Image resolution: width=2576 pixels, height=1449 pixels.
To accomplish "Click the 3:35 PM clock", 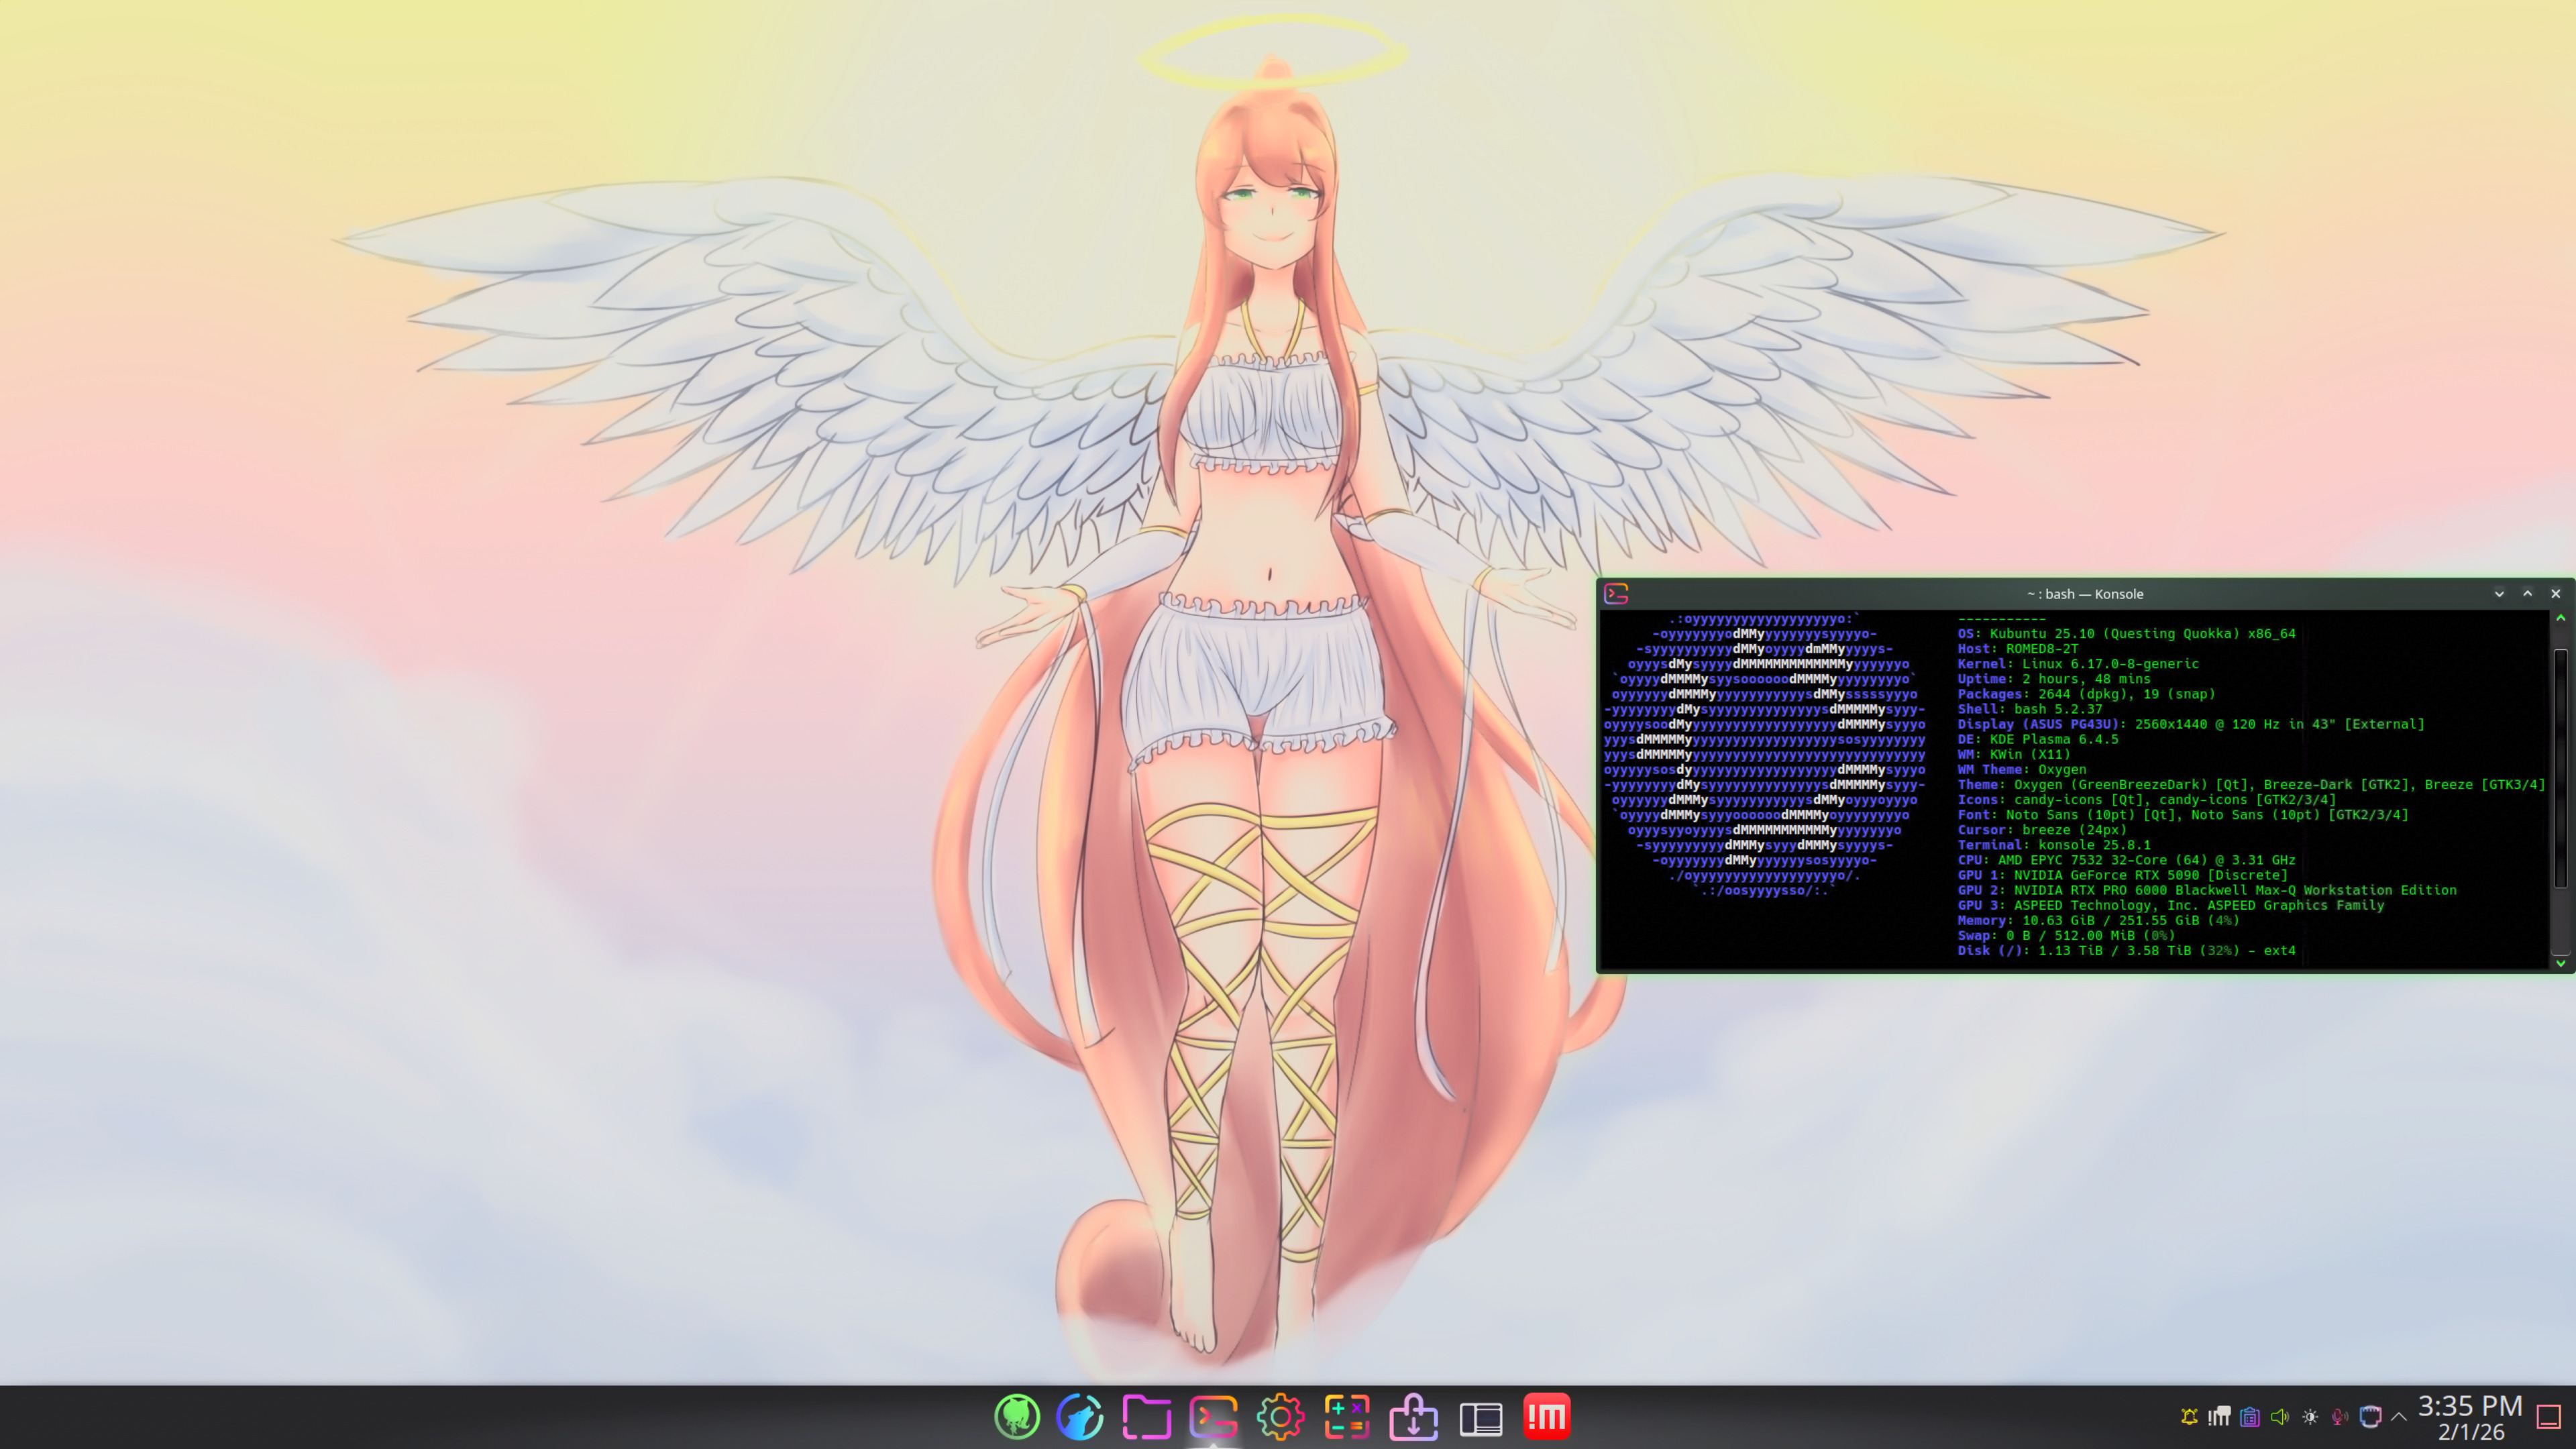I will tap(2469, 1416).
